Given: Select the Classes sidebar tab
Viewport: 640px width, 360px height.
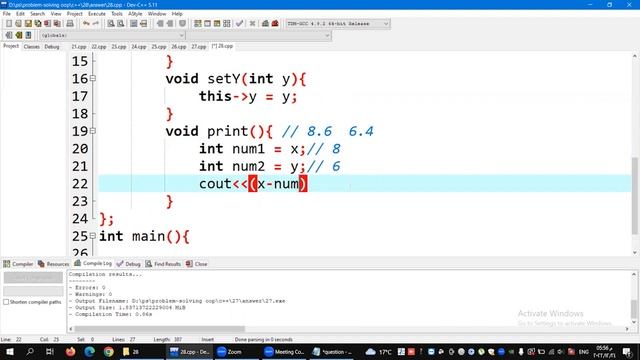Looking at the screenshot, I should pos(32,47).
